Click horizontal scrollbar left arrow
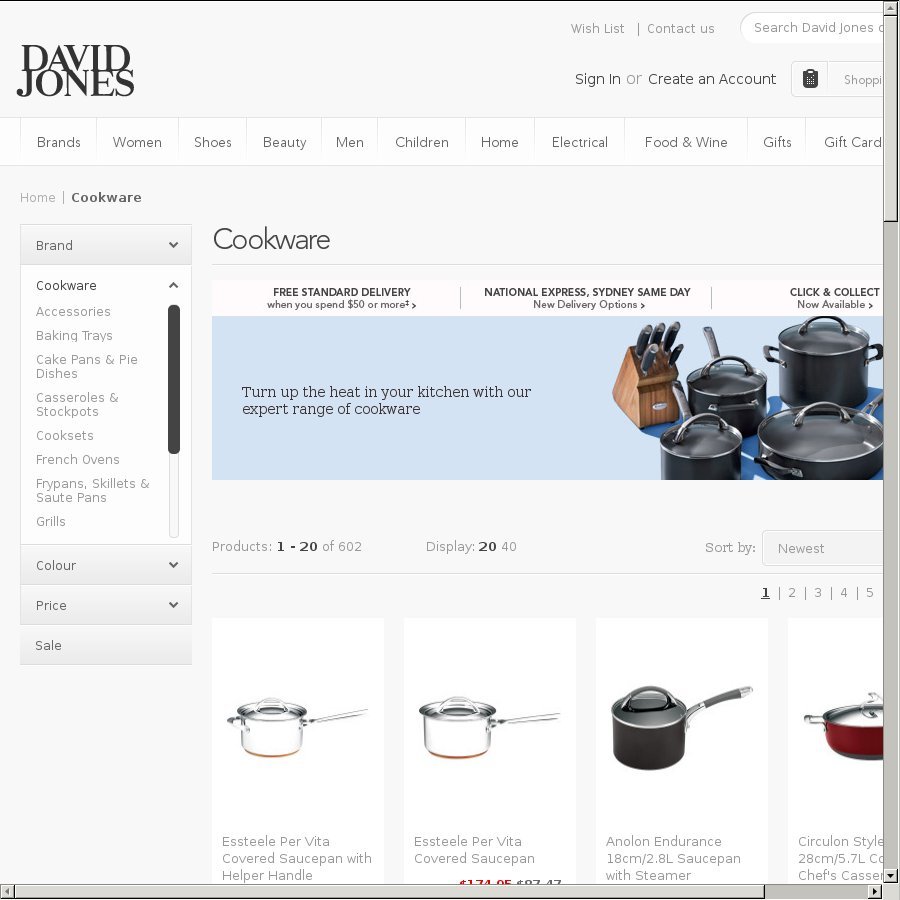 (x=7, y=892)
